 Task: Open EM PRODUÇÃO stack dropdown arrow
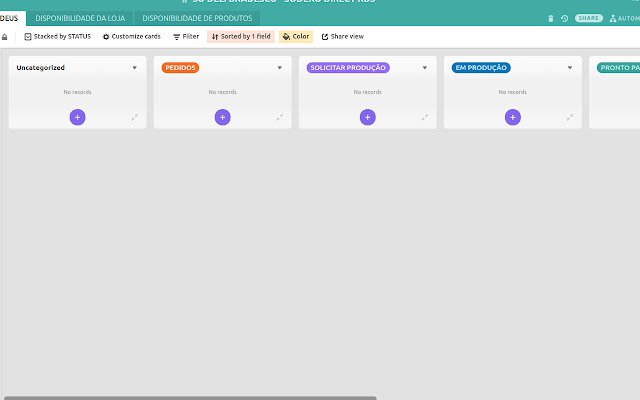[570, 68]
